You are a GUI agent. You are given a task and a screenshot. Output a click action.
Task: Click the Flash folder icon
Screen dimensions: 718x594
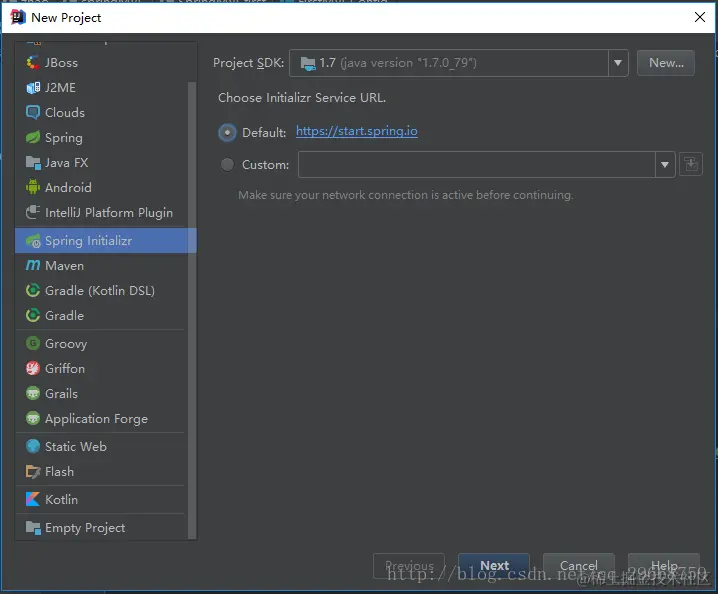pyautogui.click(x=33, y=471)
